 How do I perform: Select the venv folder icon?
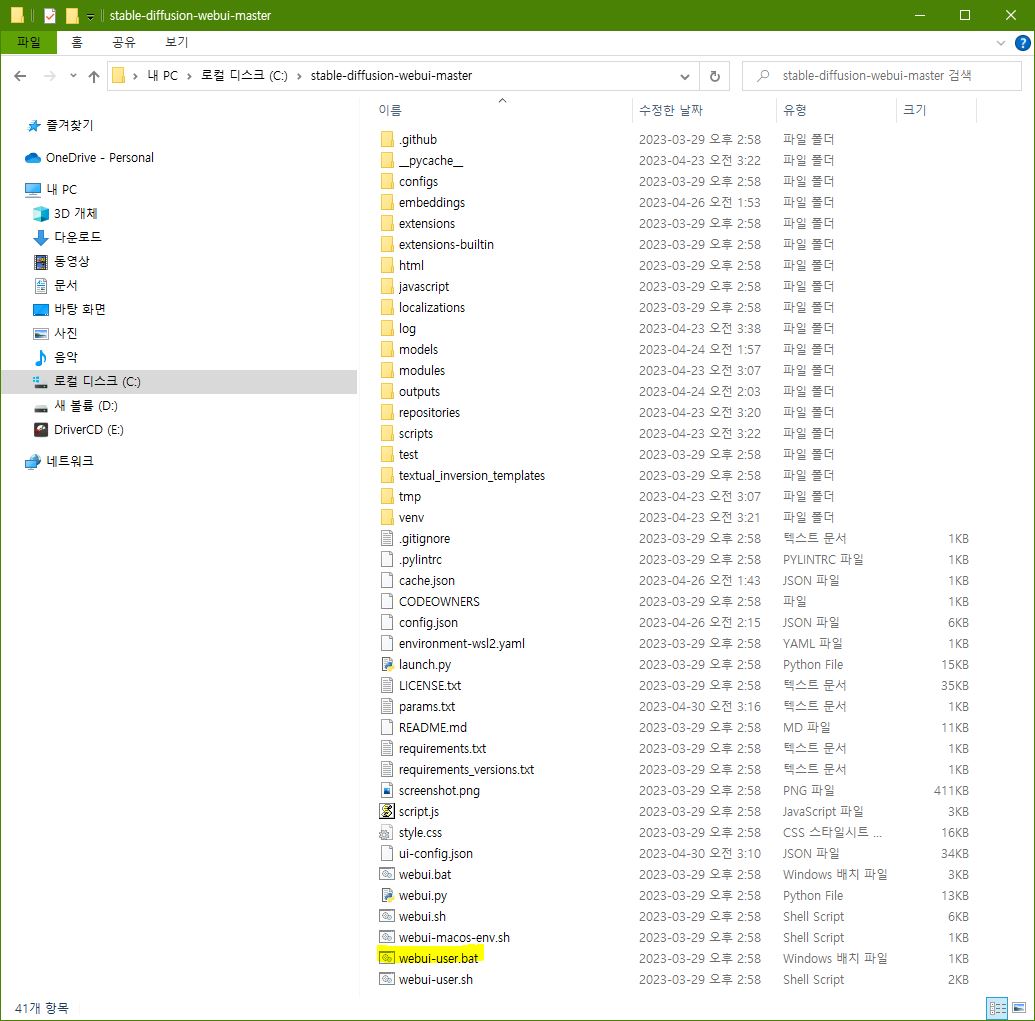(387, 517)
